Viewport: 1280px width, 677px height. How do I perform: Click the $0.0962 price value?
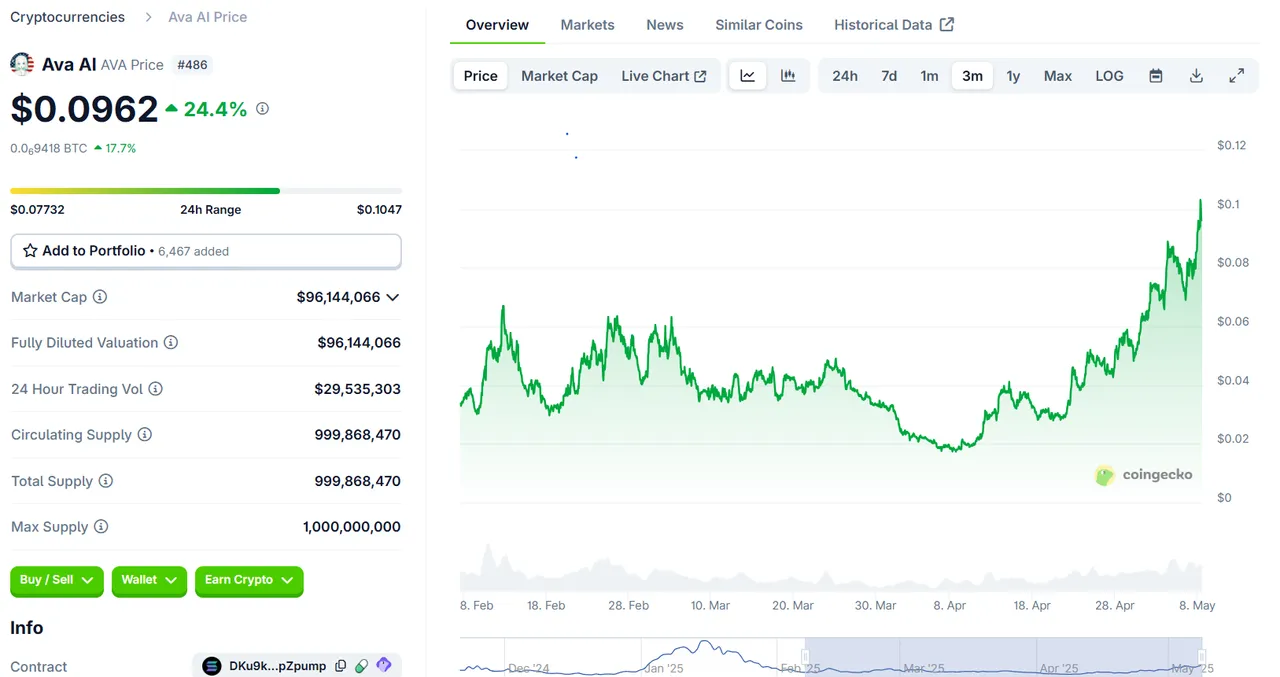tap(84, 109)
